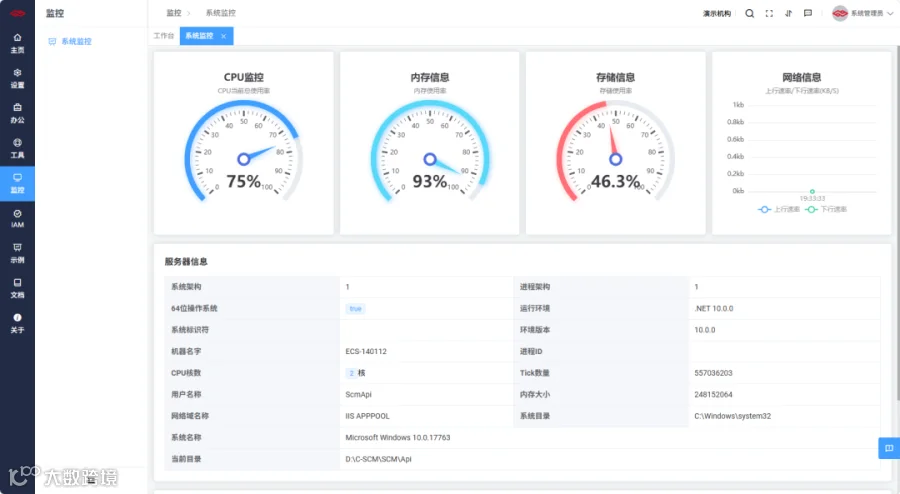The width and height of the screenshot is (900, 494).
Task: Toggle 下行速率 series in network chart legend
Action: tap(826, 209)
